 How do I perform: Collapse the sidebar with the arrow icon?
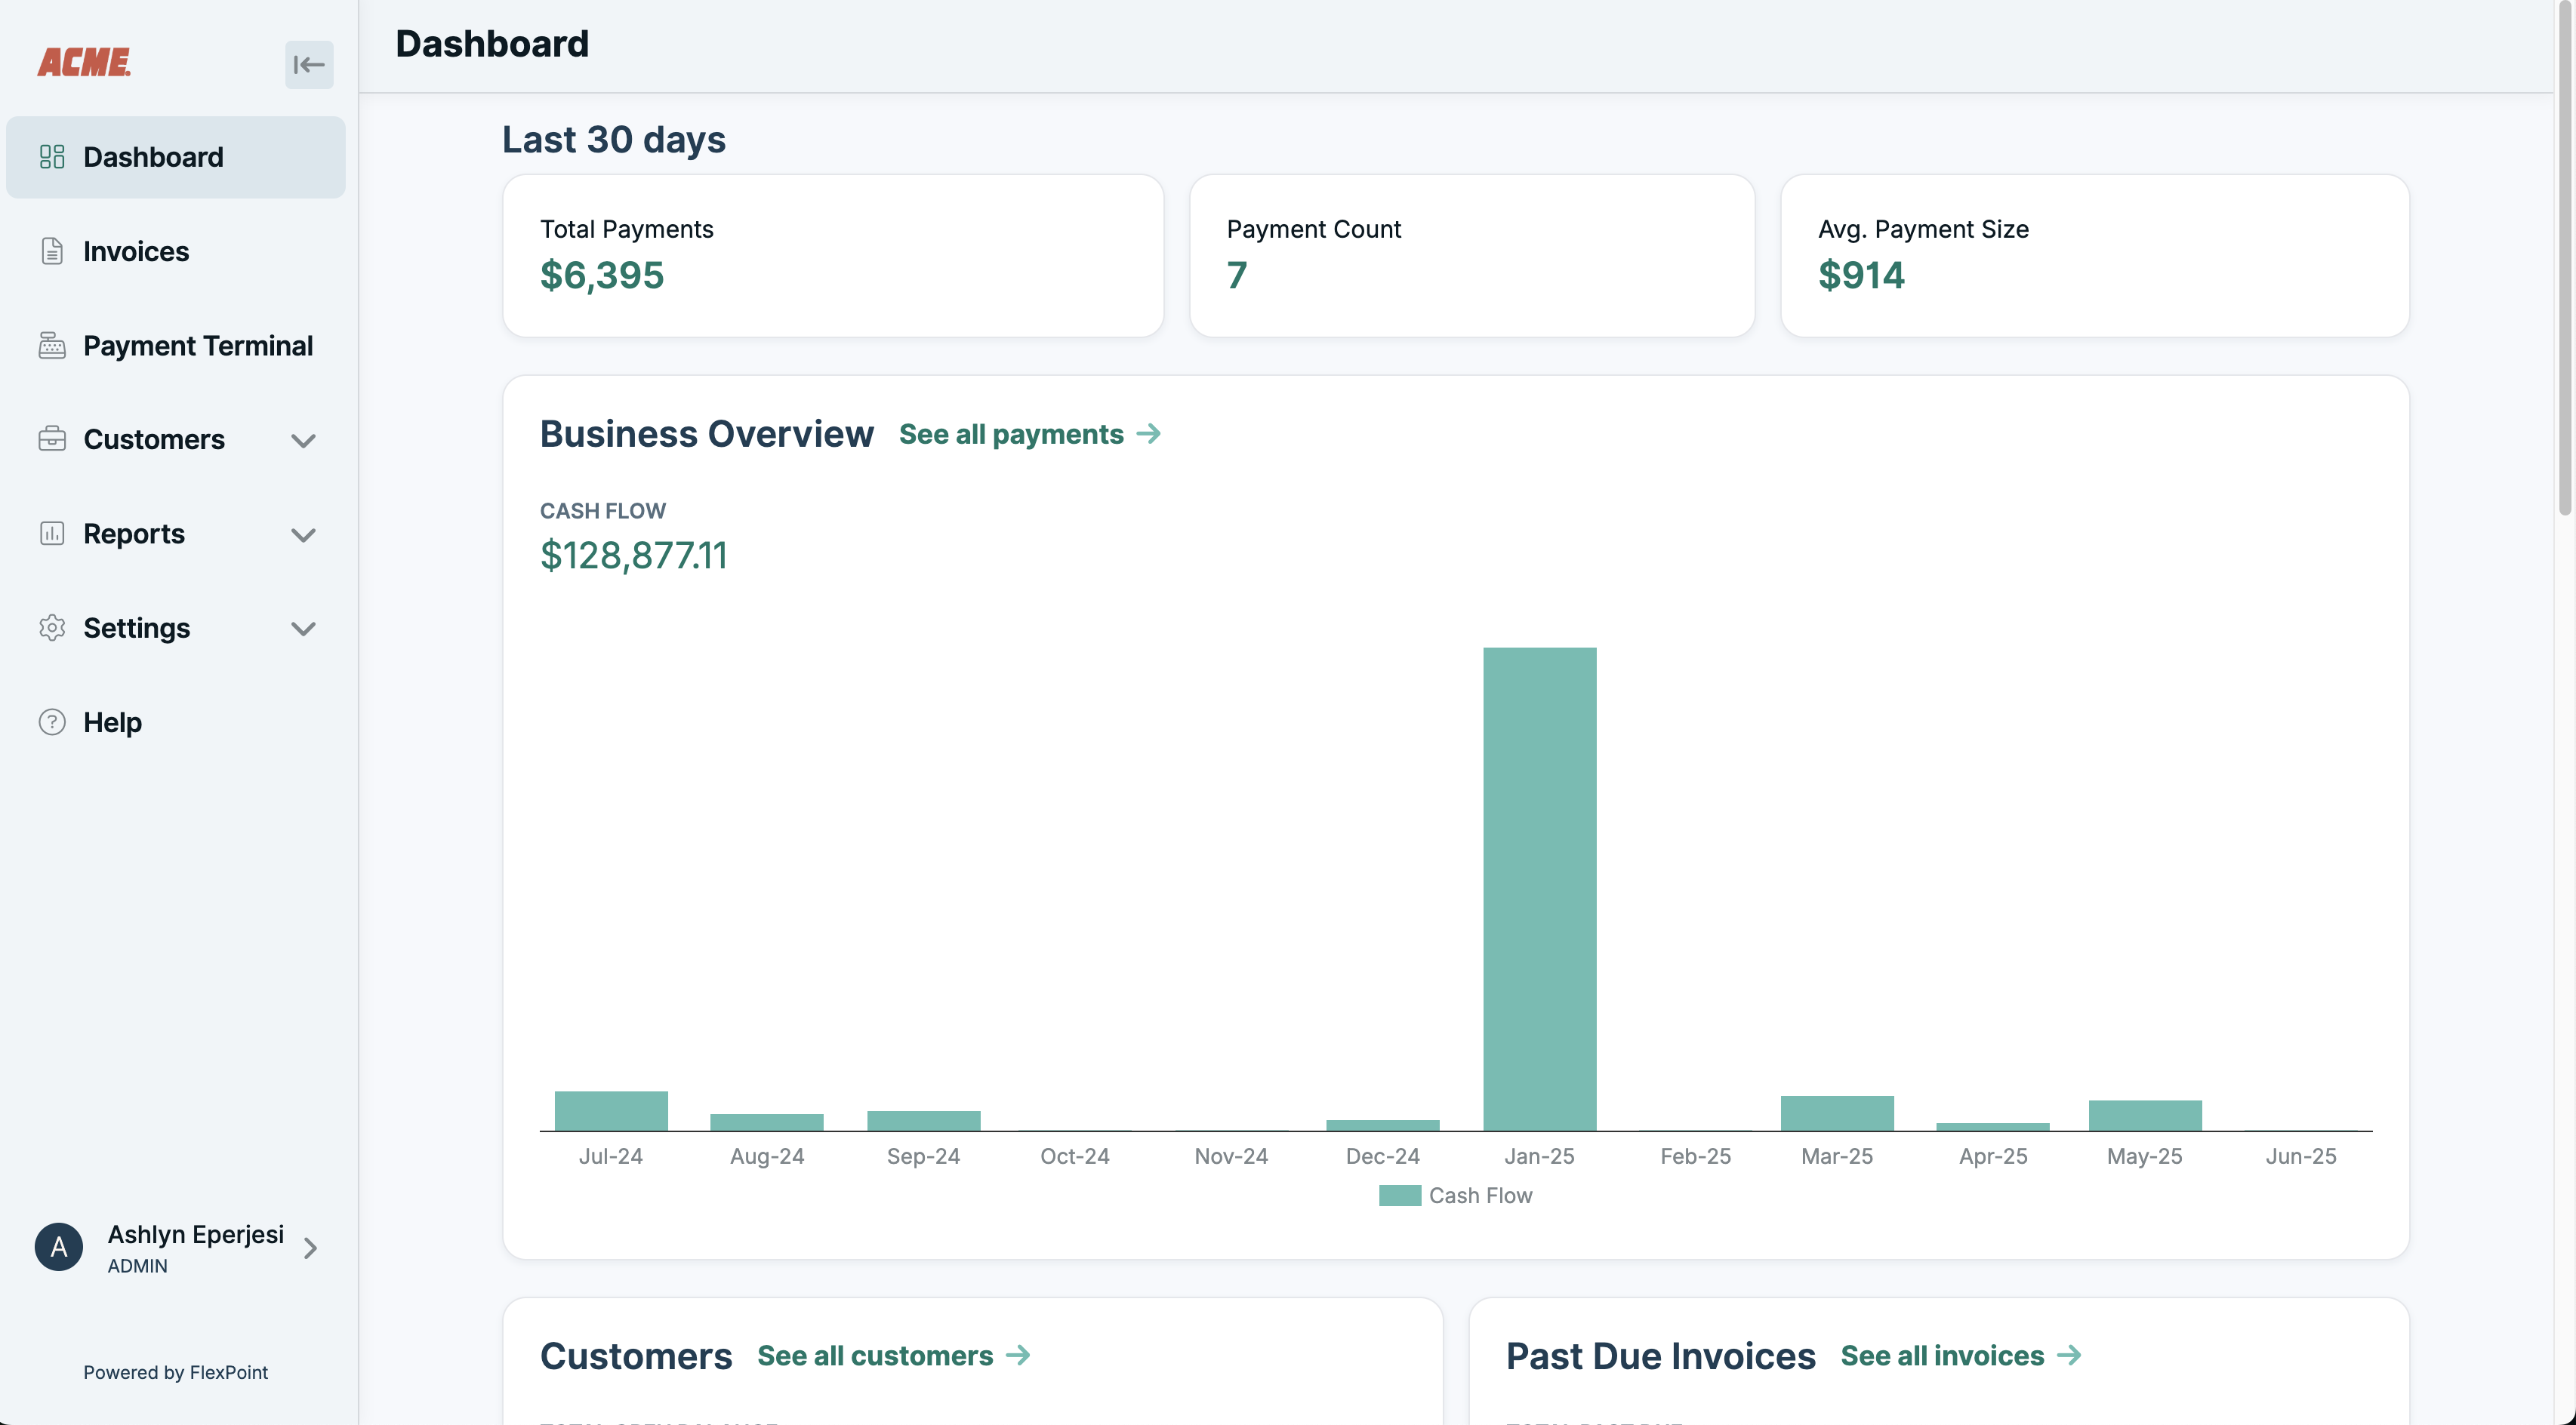[x=309, y=65]
